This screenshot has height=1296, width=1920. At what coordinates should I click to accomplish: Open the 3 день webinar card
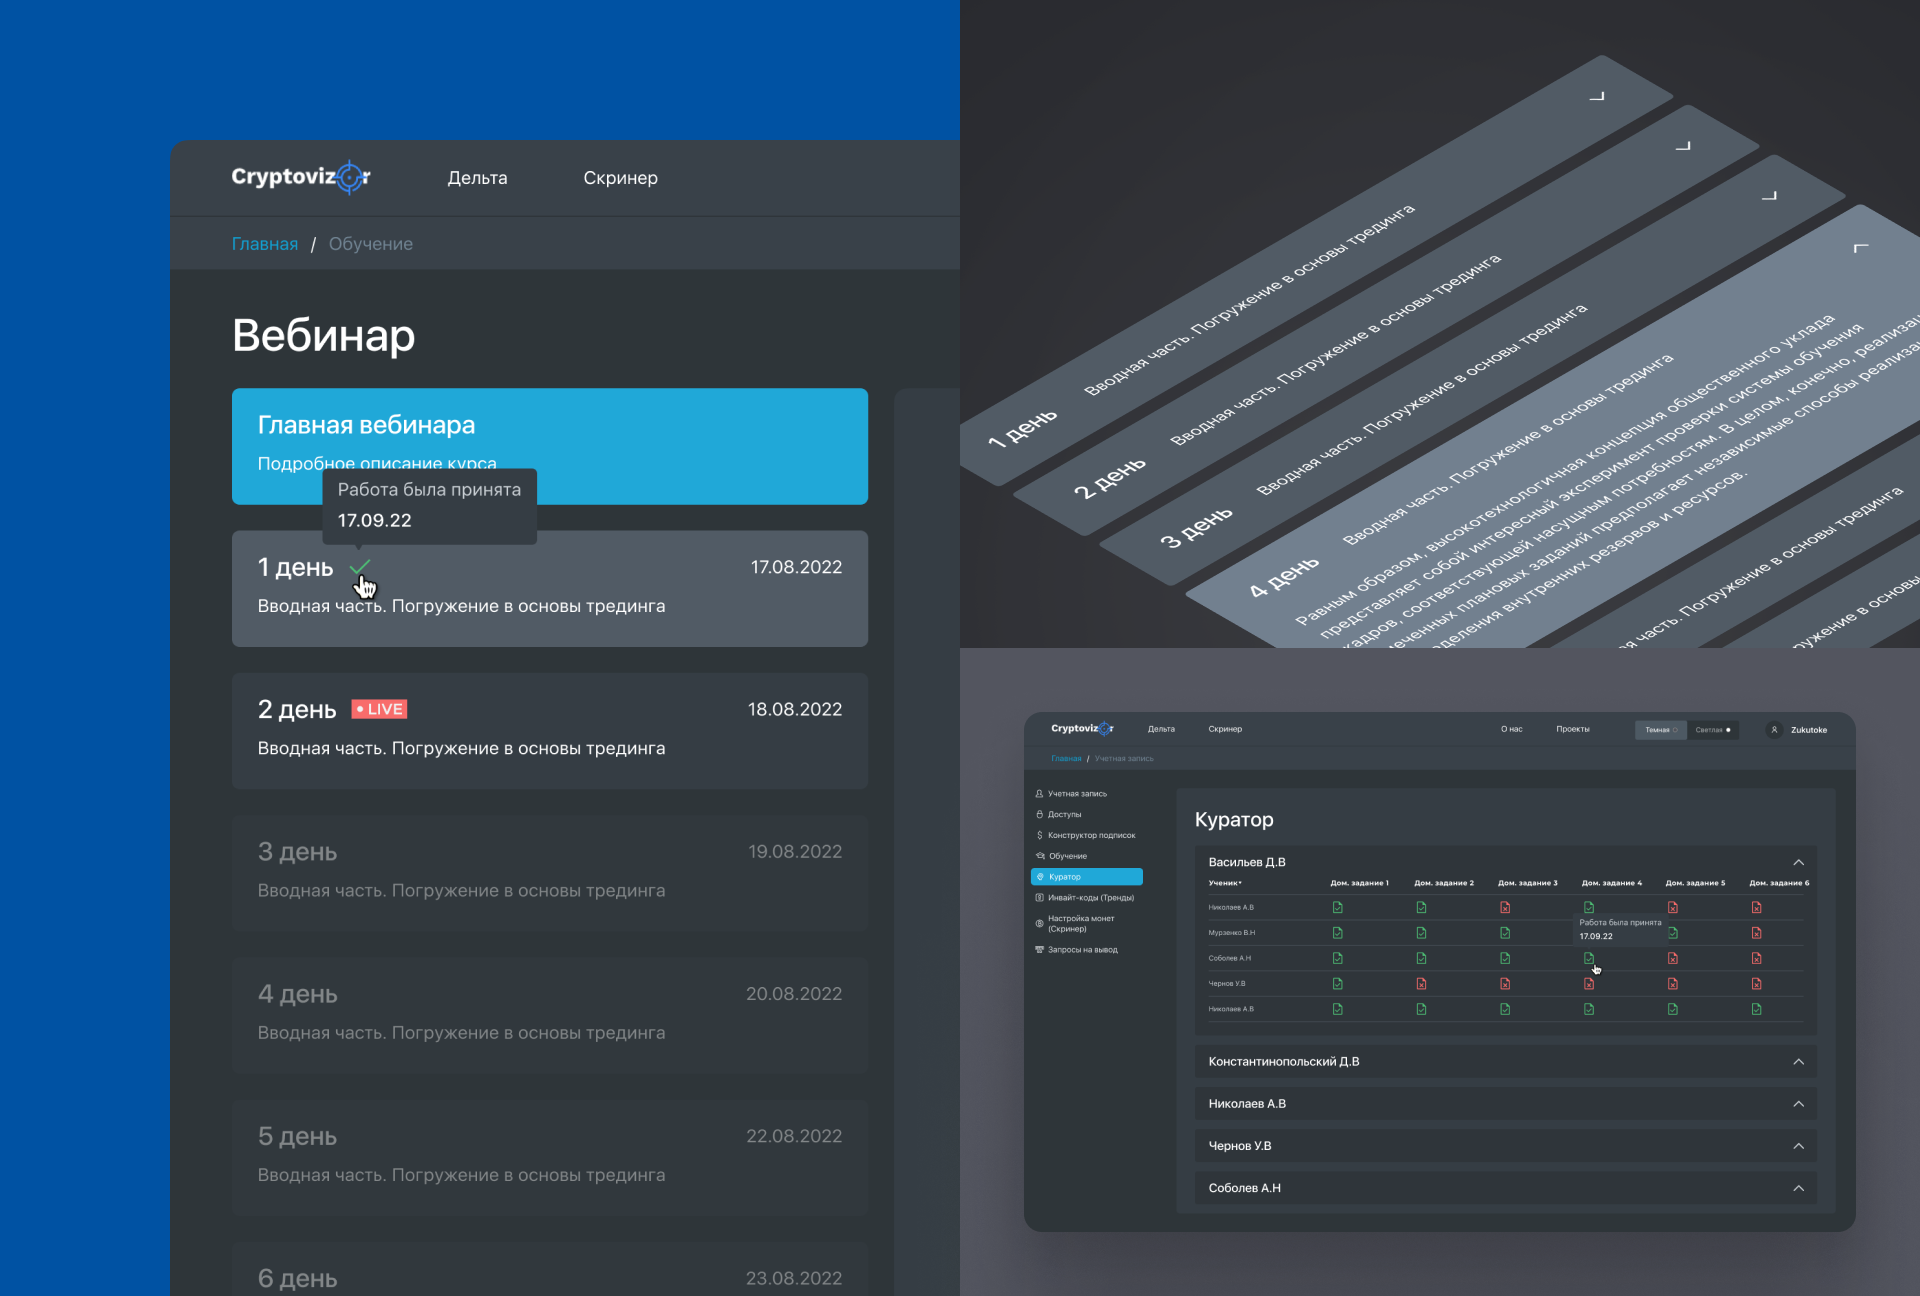pos(549,872)
